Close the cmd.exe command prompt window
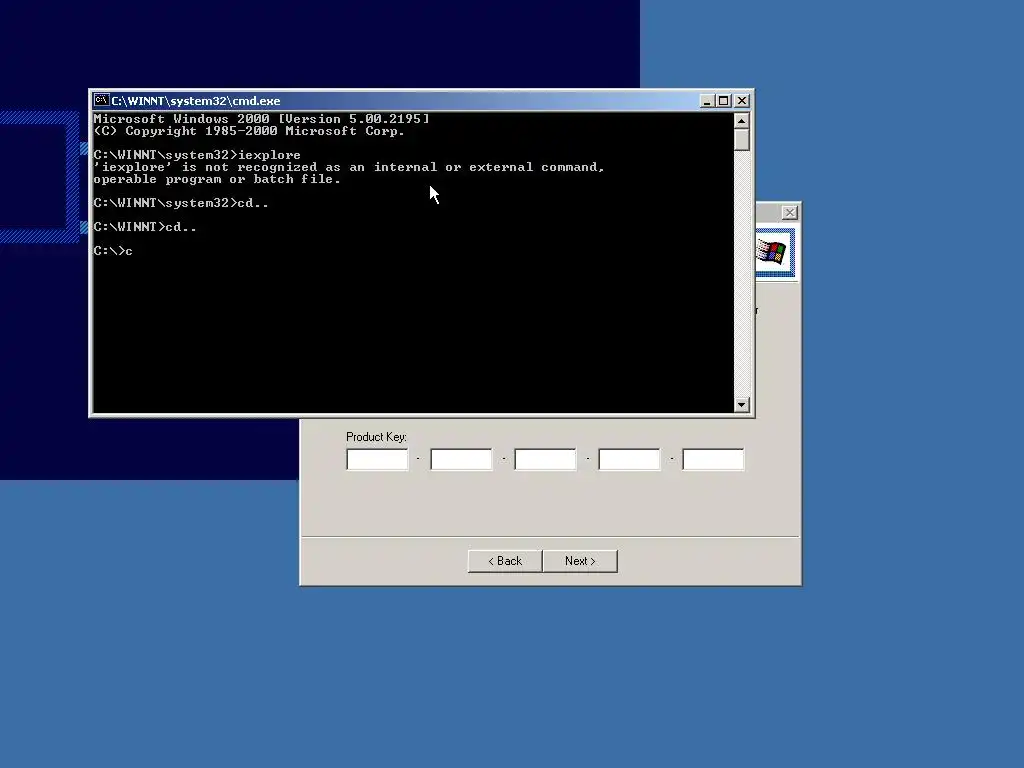 click(x=742, y=101)
